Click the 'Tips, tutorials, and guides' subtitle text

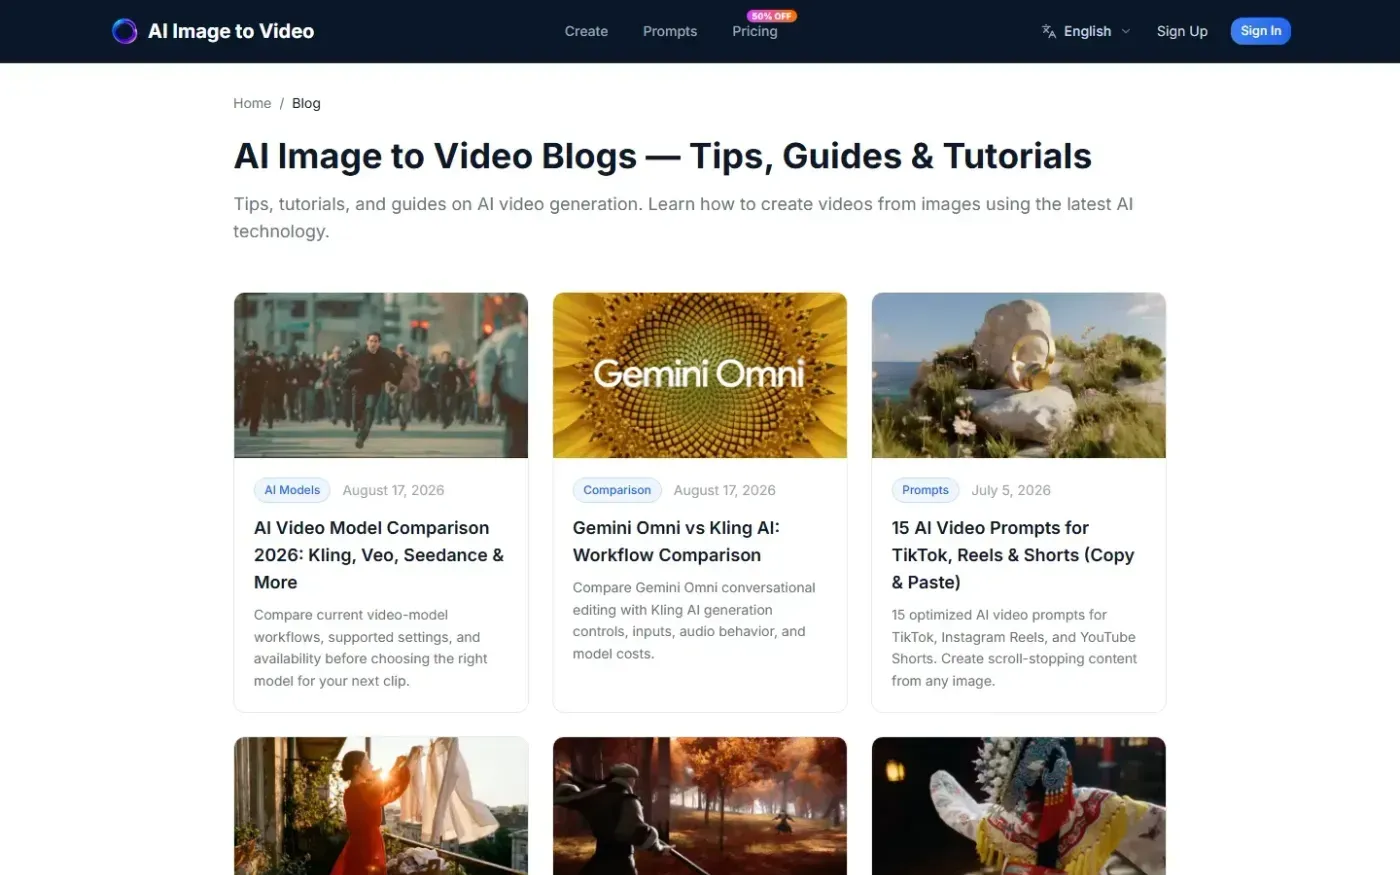683,217
